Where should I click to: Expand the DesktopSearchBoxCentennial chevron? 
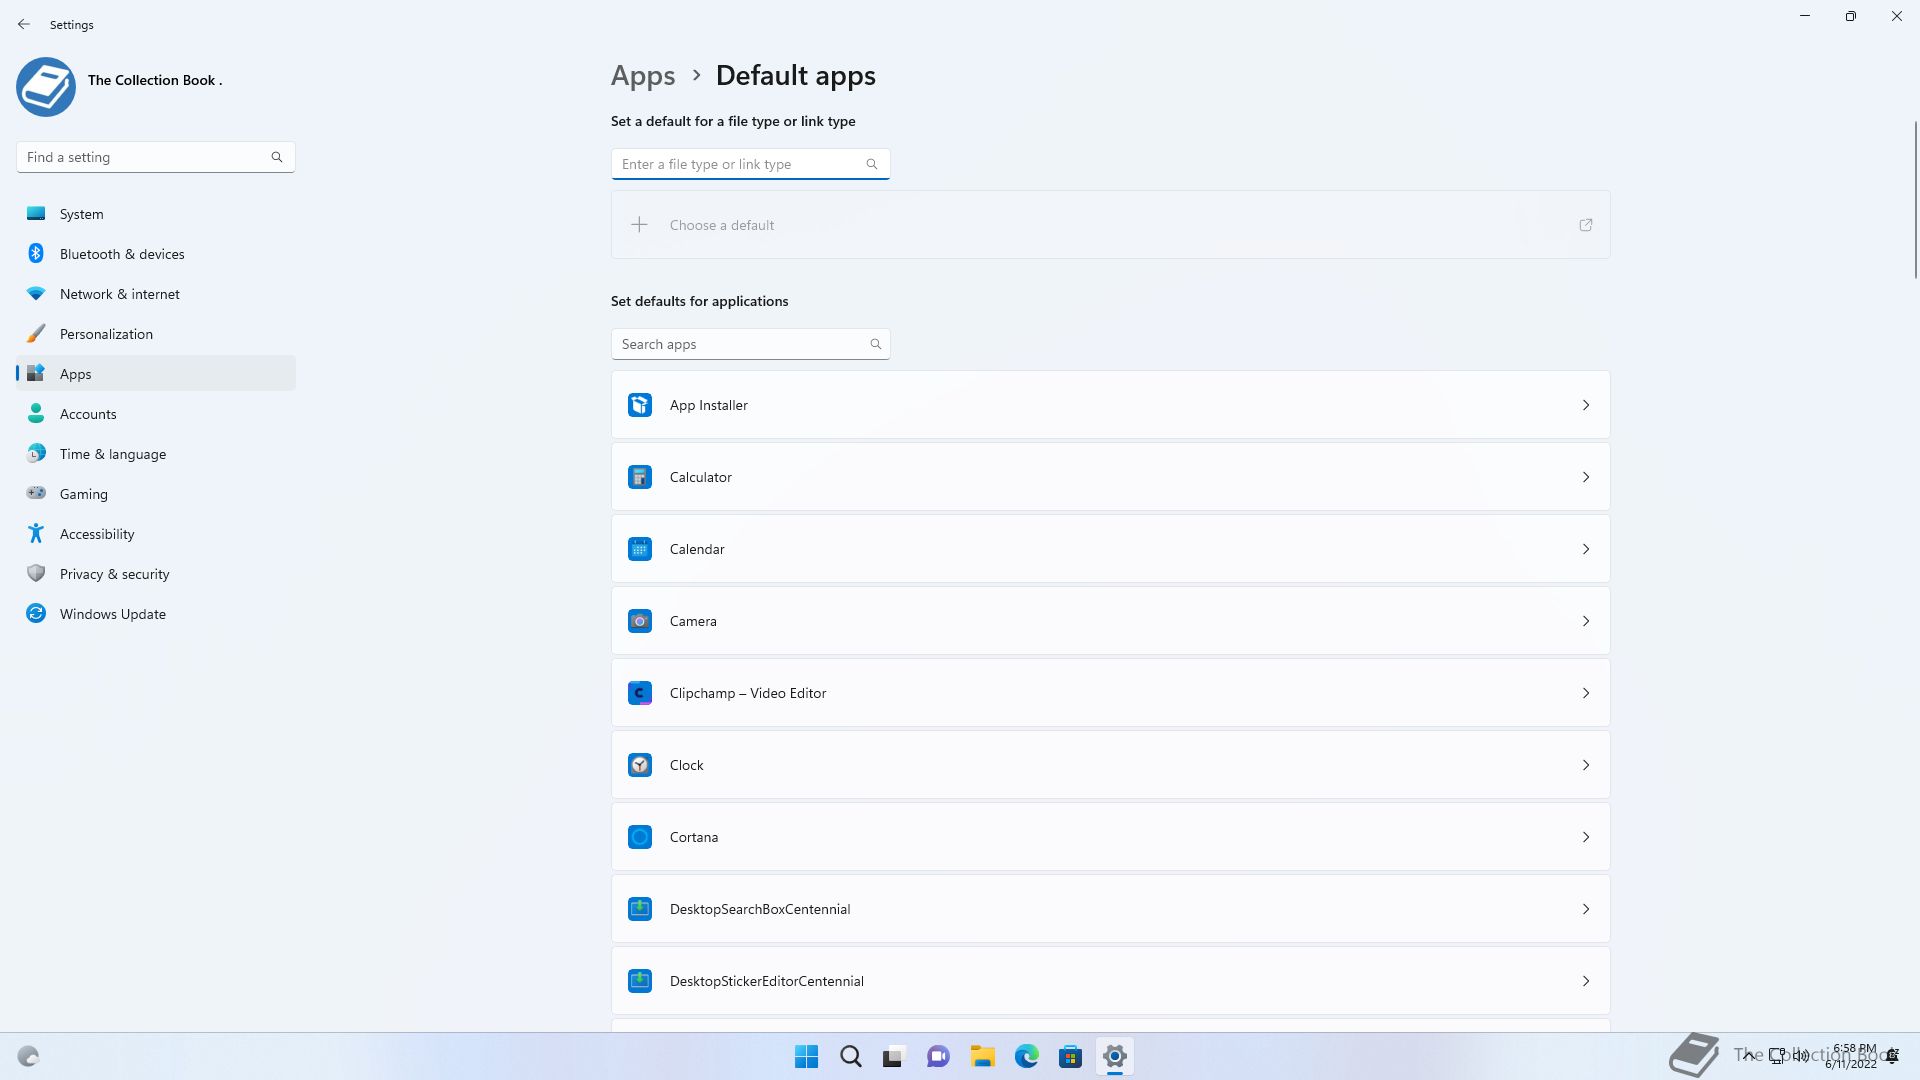coord(1586,909)
